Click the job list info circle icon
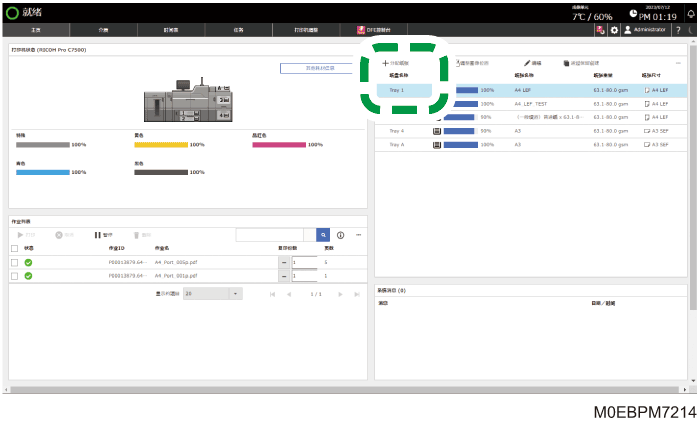Image resolution: width=700 pixels, height=423 pixels. tap(340, 235)
